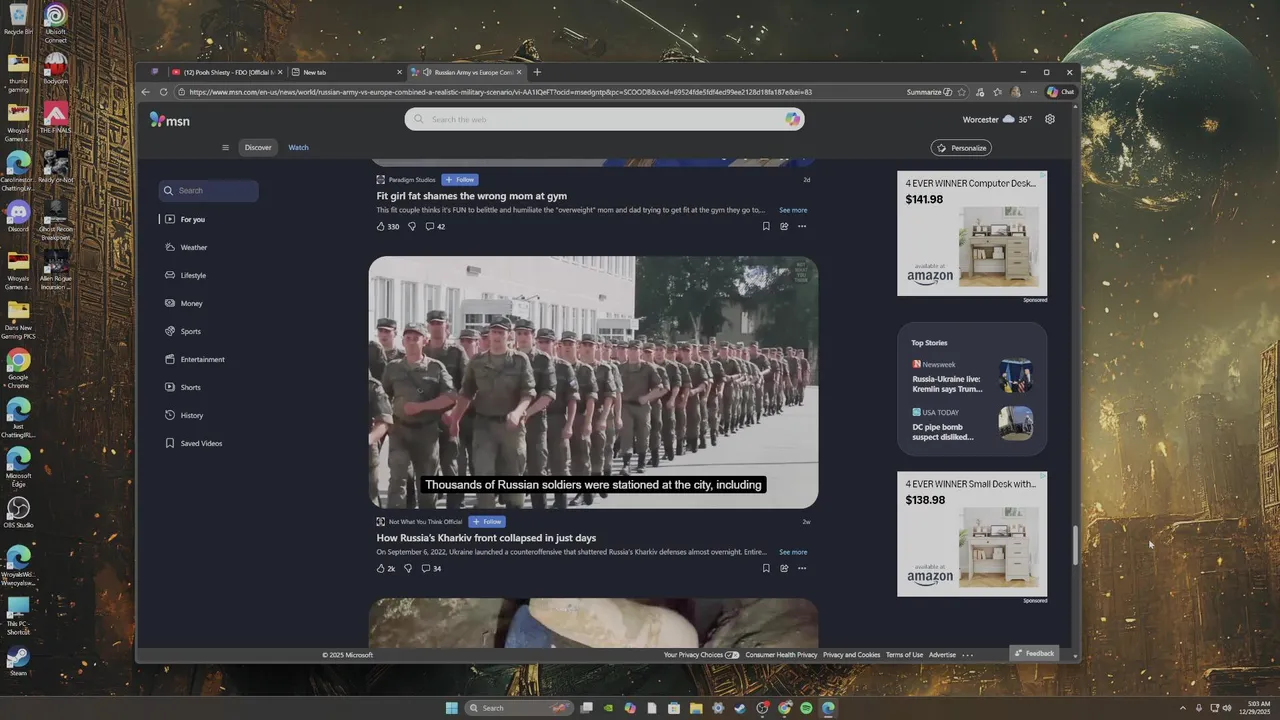
Task: Like the Kharkiv front video
Action: [x=385, y=568]
